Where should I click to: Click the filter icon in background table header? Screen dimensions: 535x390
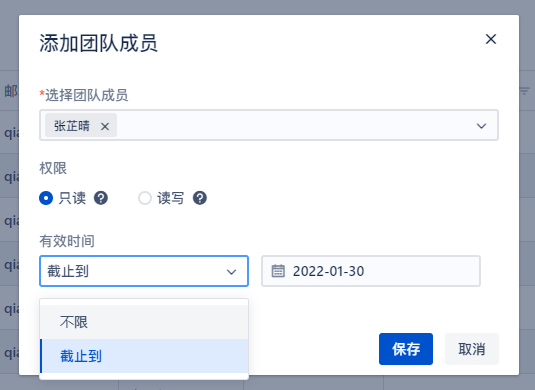coord(524,91)
